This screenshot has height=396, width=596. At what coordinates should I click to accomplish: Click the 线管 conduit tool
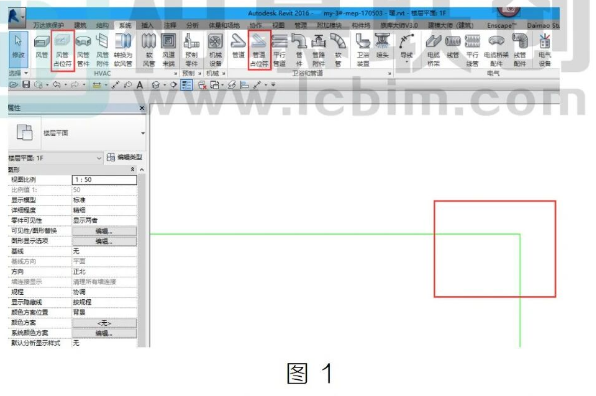453,46
